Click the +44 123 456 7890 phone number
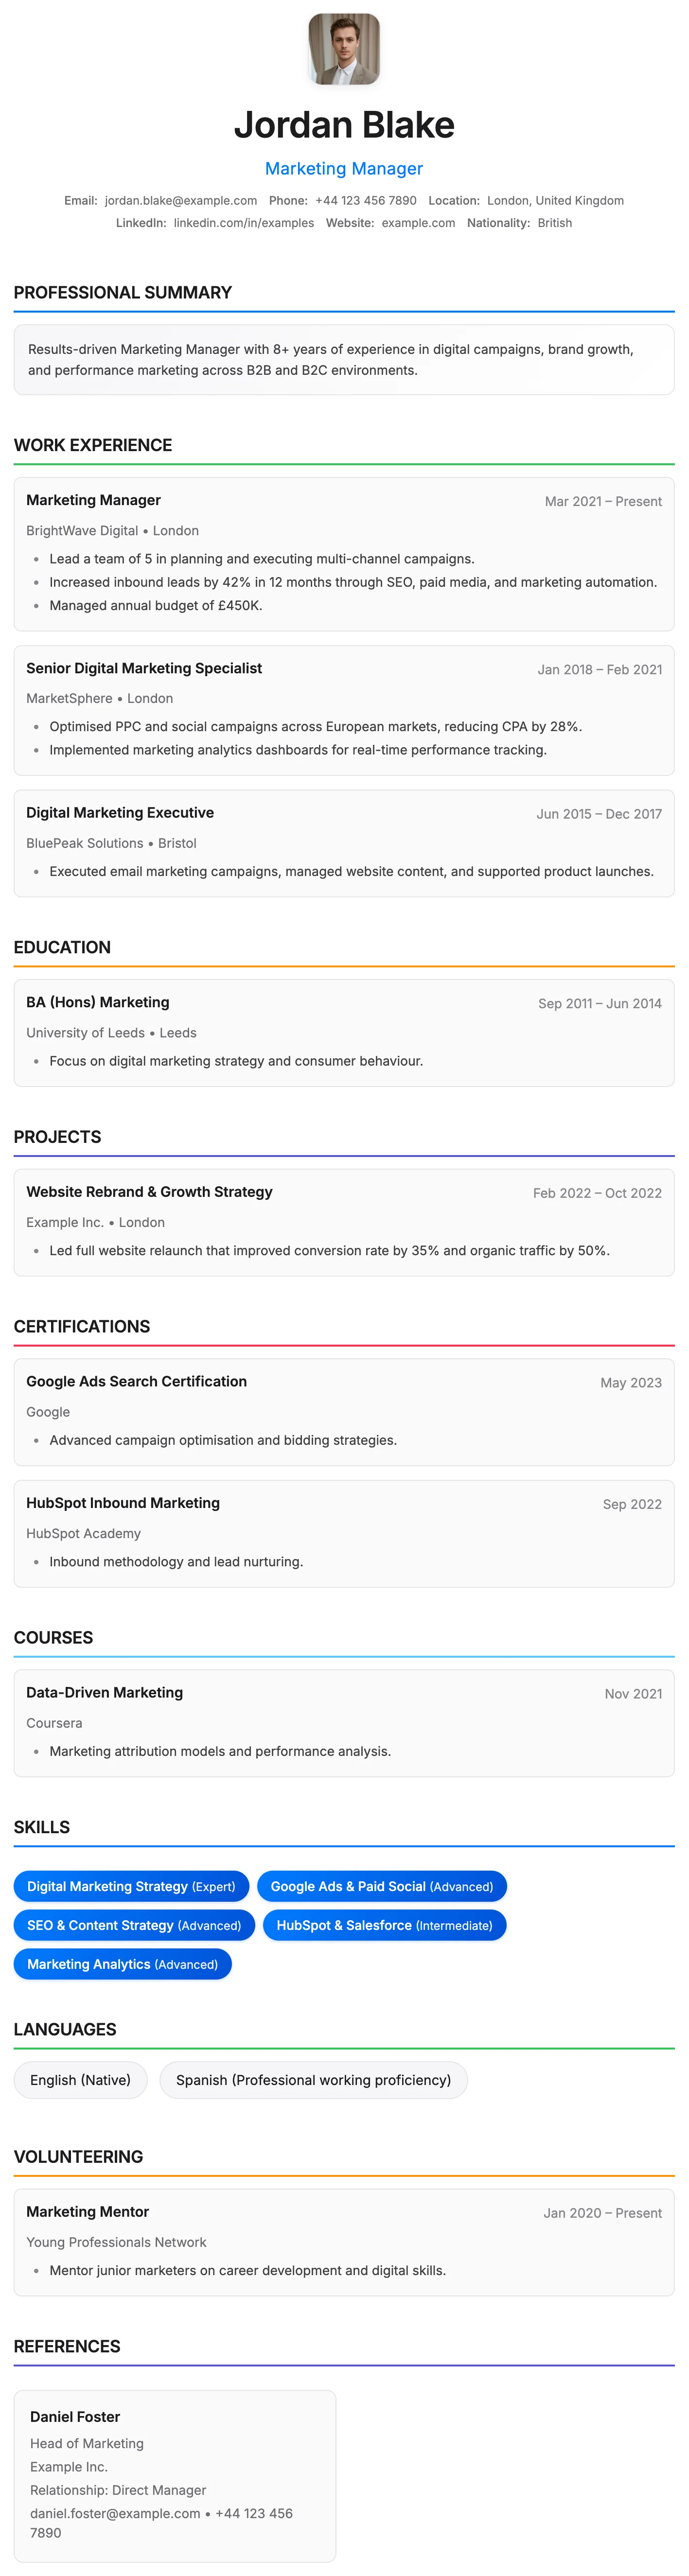Screen dimensions: 689x2576 click(366, 201)
